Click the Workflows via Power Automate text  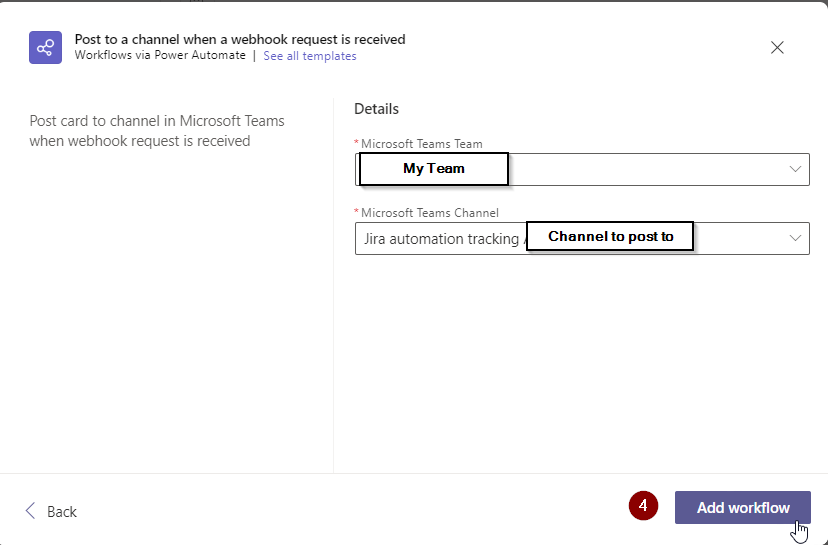click(160, 55)
